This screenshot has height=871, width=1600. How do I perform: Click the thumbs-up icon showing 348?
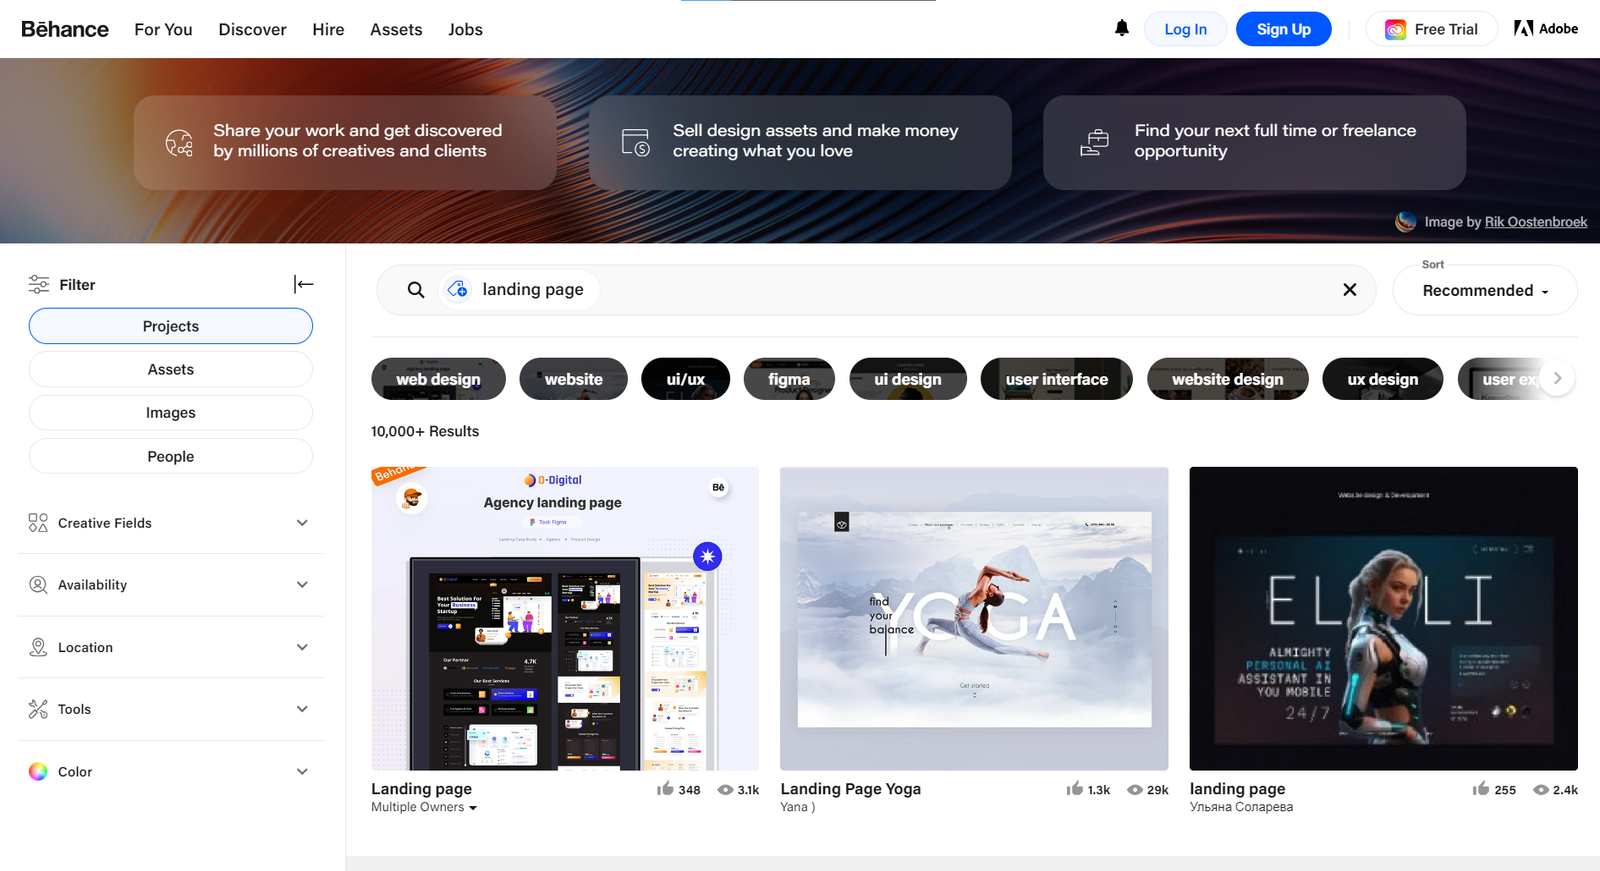pos(665,789)
